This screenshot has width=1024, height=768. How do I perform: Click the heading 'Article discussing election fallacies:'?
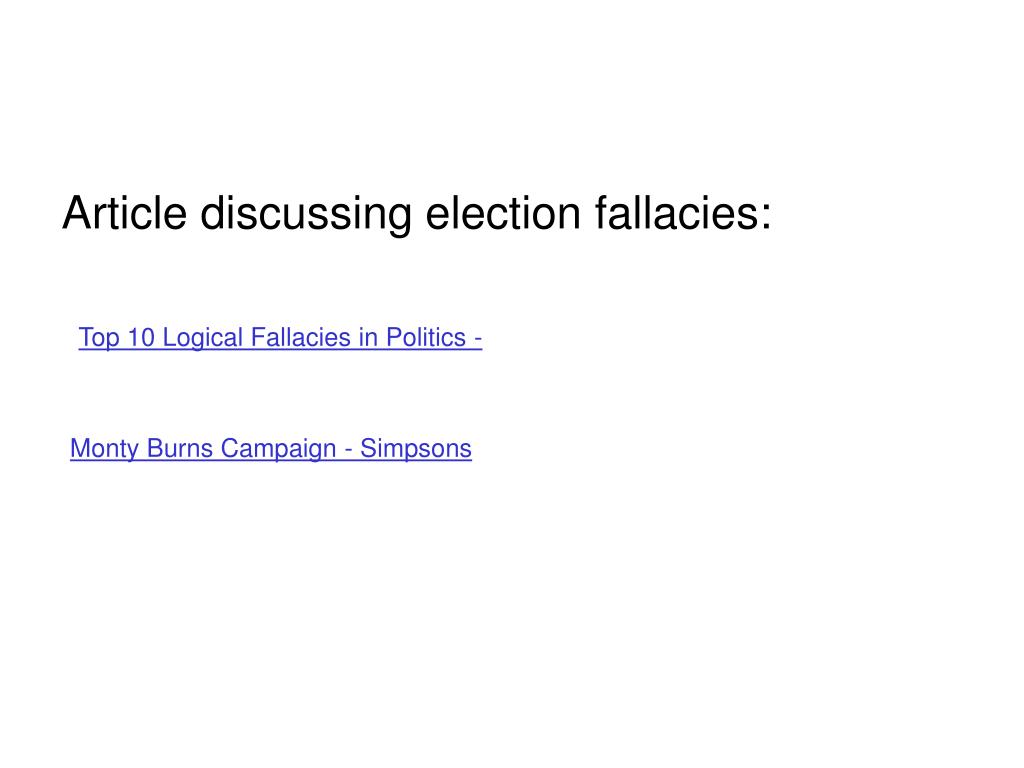click(x=416, y=214)
